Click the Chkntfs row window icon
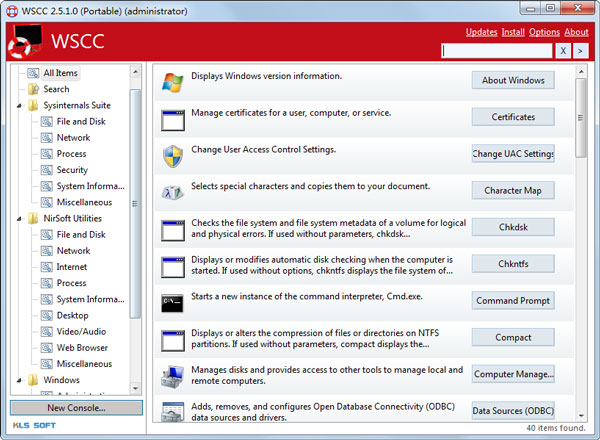600x440 pixels. pos(173,267)
